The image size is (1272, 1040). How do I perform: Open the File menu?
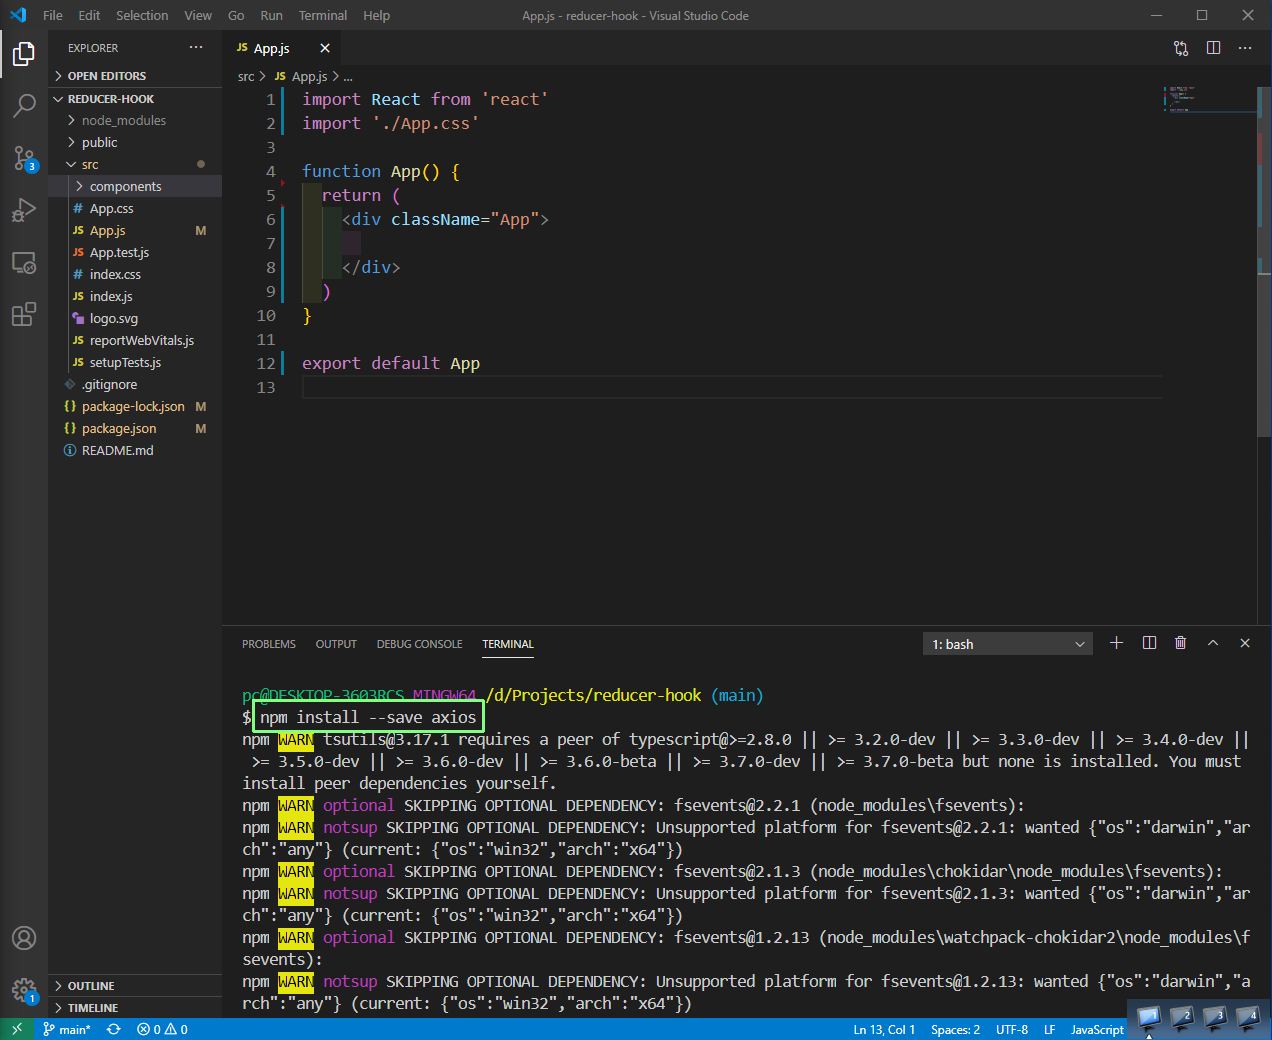tap(53, 15)
